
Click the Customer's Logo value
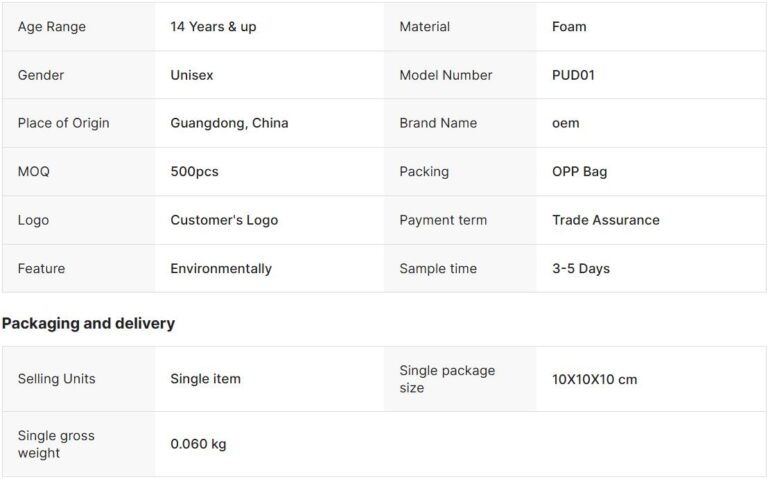pos(224,220)
